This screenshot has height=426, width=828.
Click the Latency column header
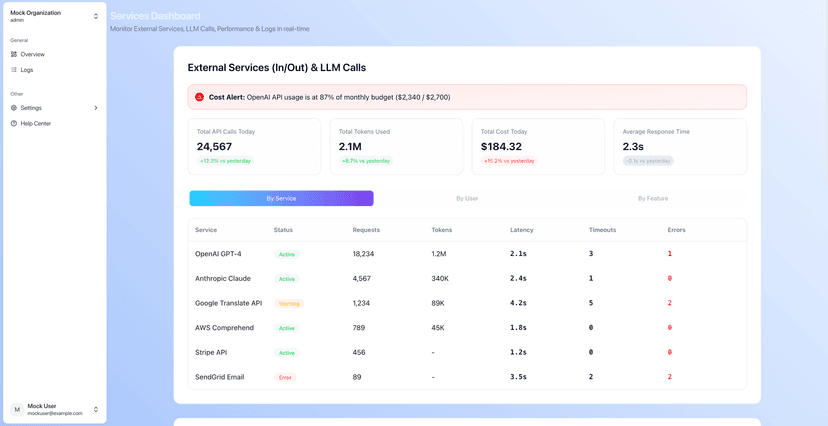coord(522,230)
